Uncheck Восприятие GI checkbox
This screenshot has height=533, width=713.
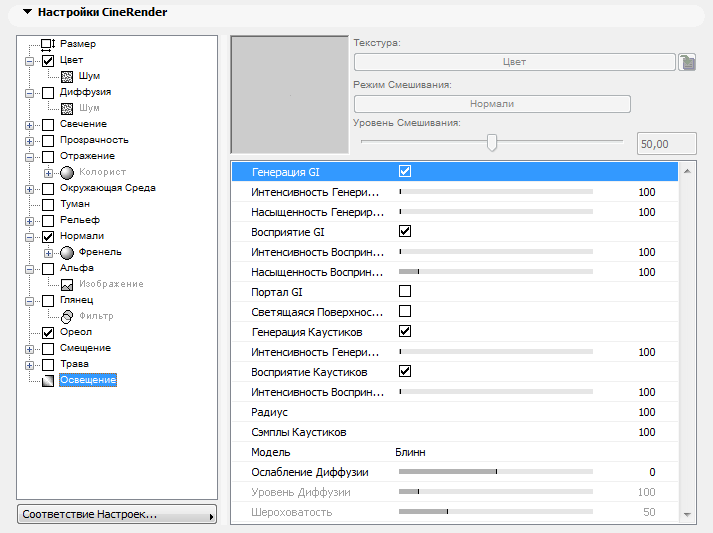tap(405, 231)
